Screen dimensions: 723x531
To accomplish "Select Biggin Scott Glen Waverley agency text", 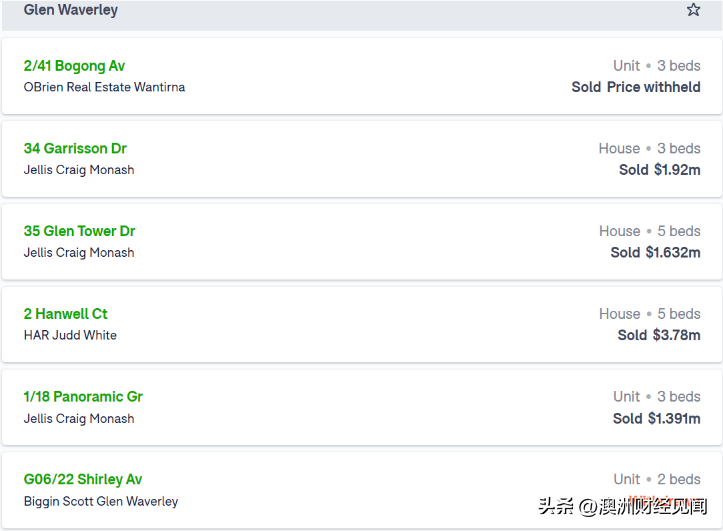I will tap(101, 502).
